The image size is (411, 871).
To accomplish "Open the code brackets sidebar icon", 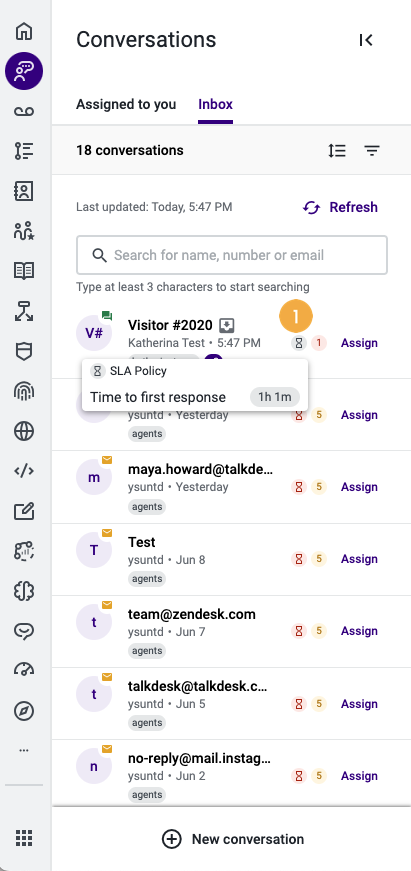I will (x=24, y=471).
